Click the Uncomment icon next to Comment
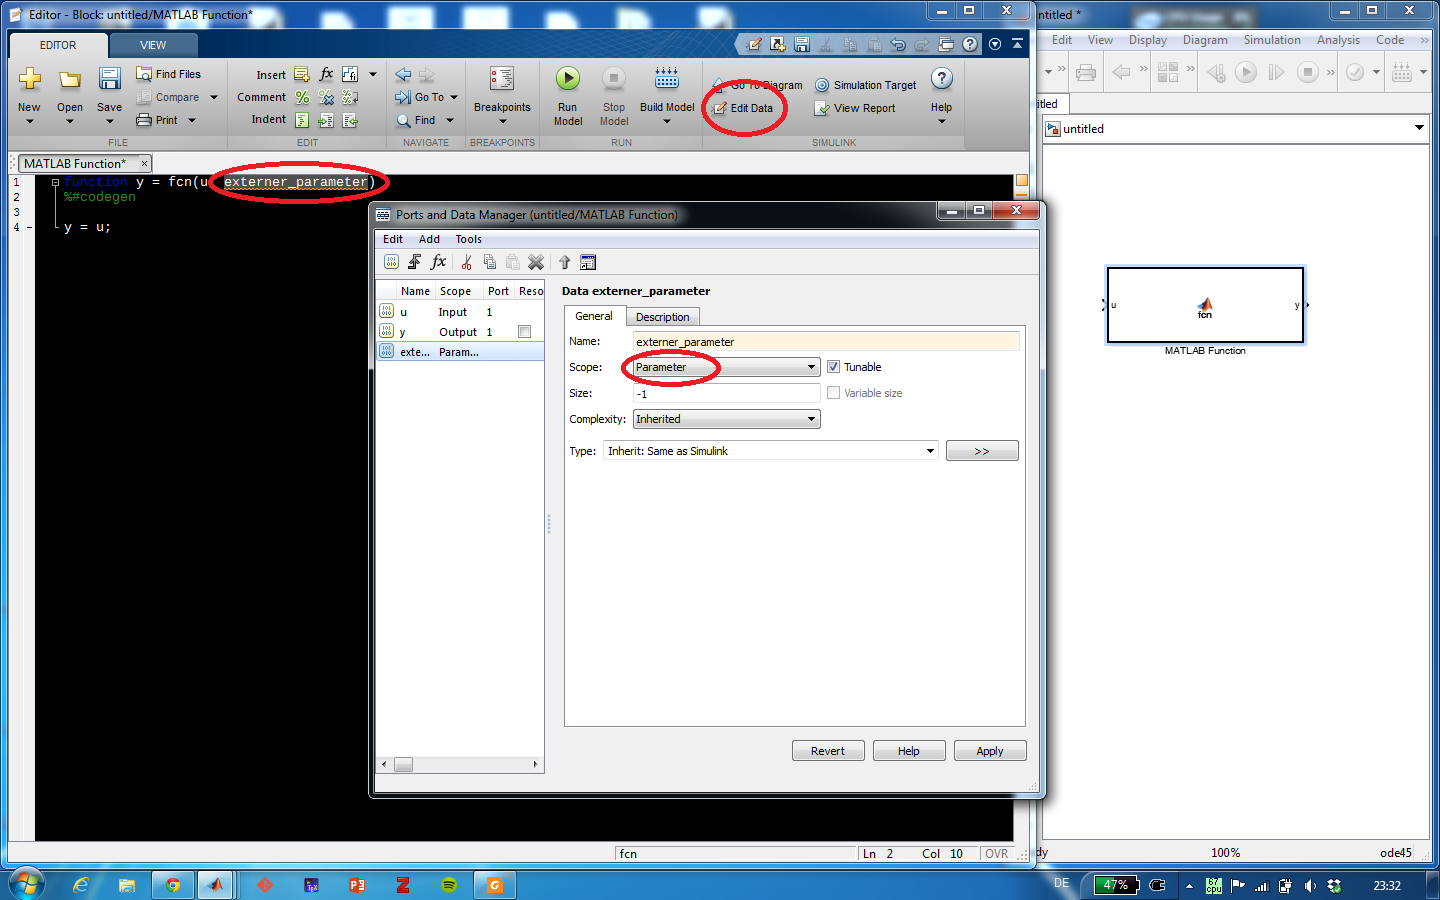The height and width of the screenshot is (900, 1440). point(326,97)
